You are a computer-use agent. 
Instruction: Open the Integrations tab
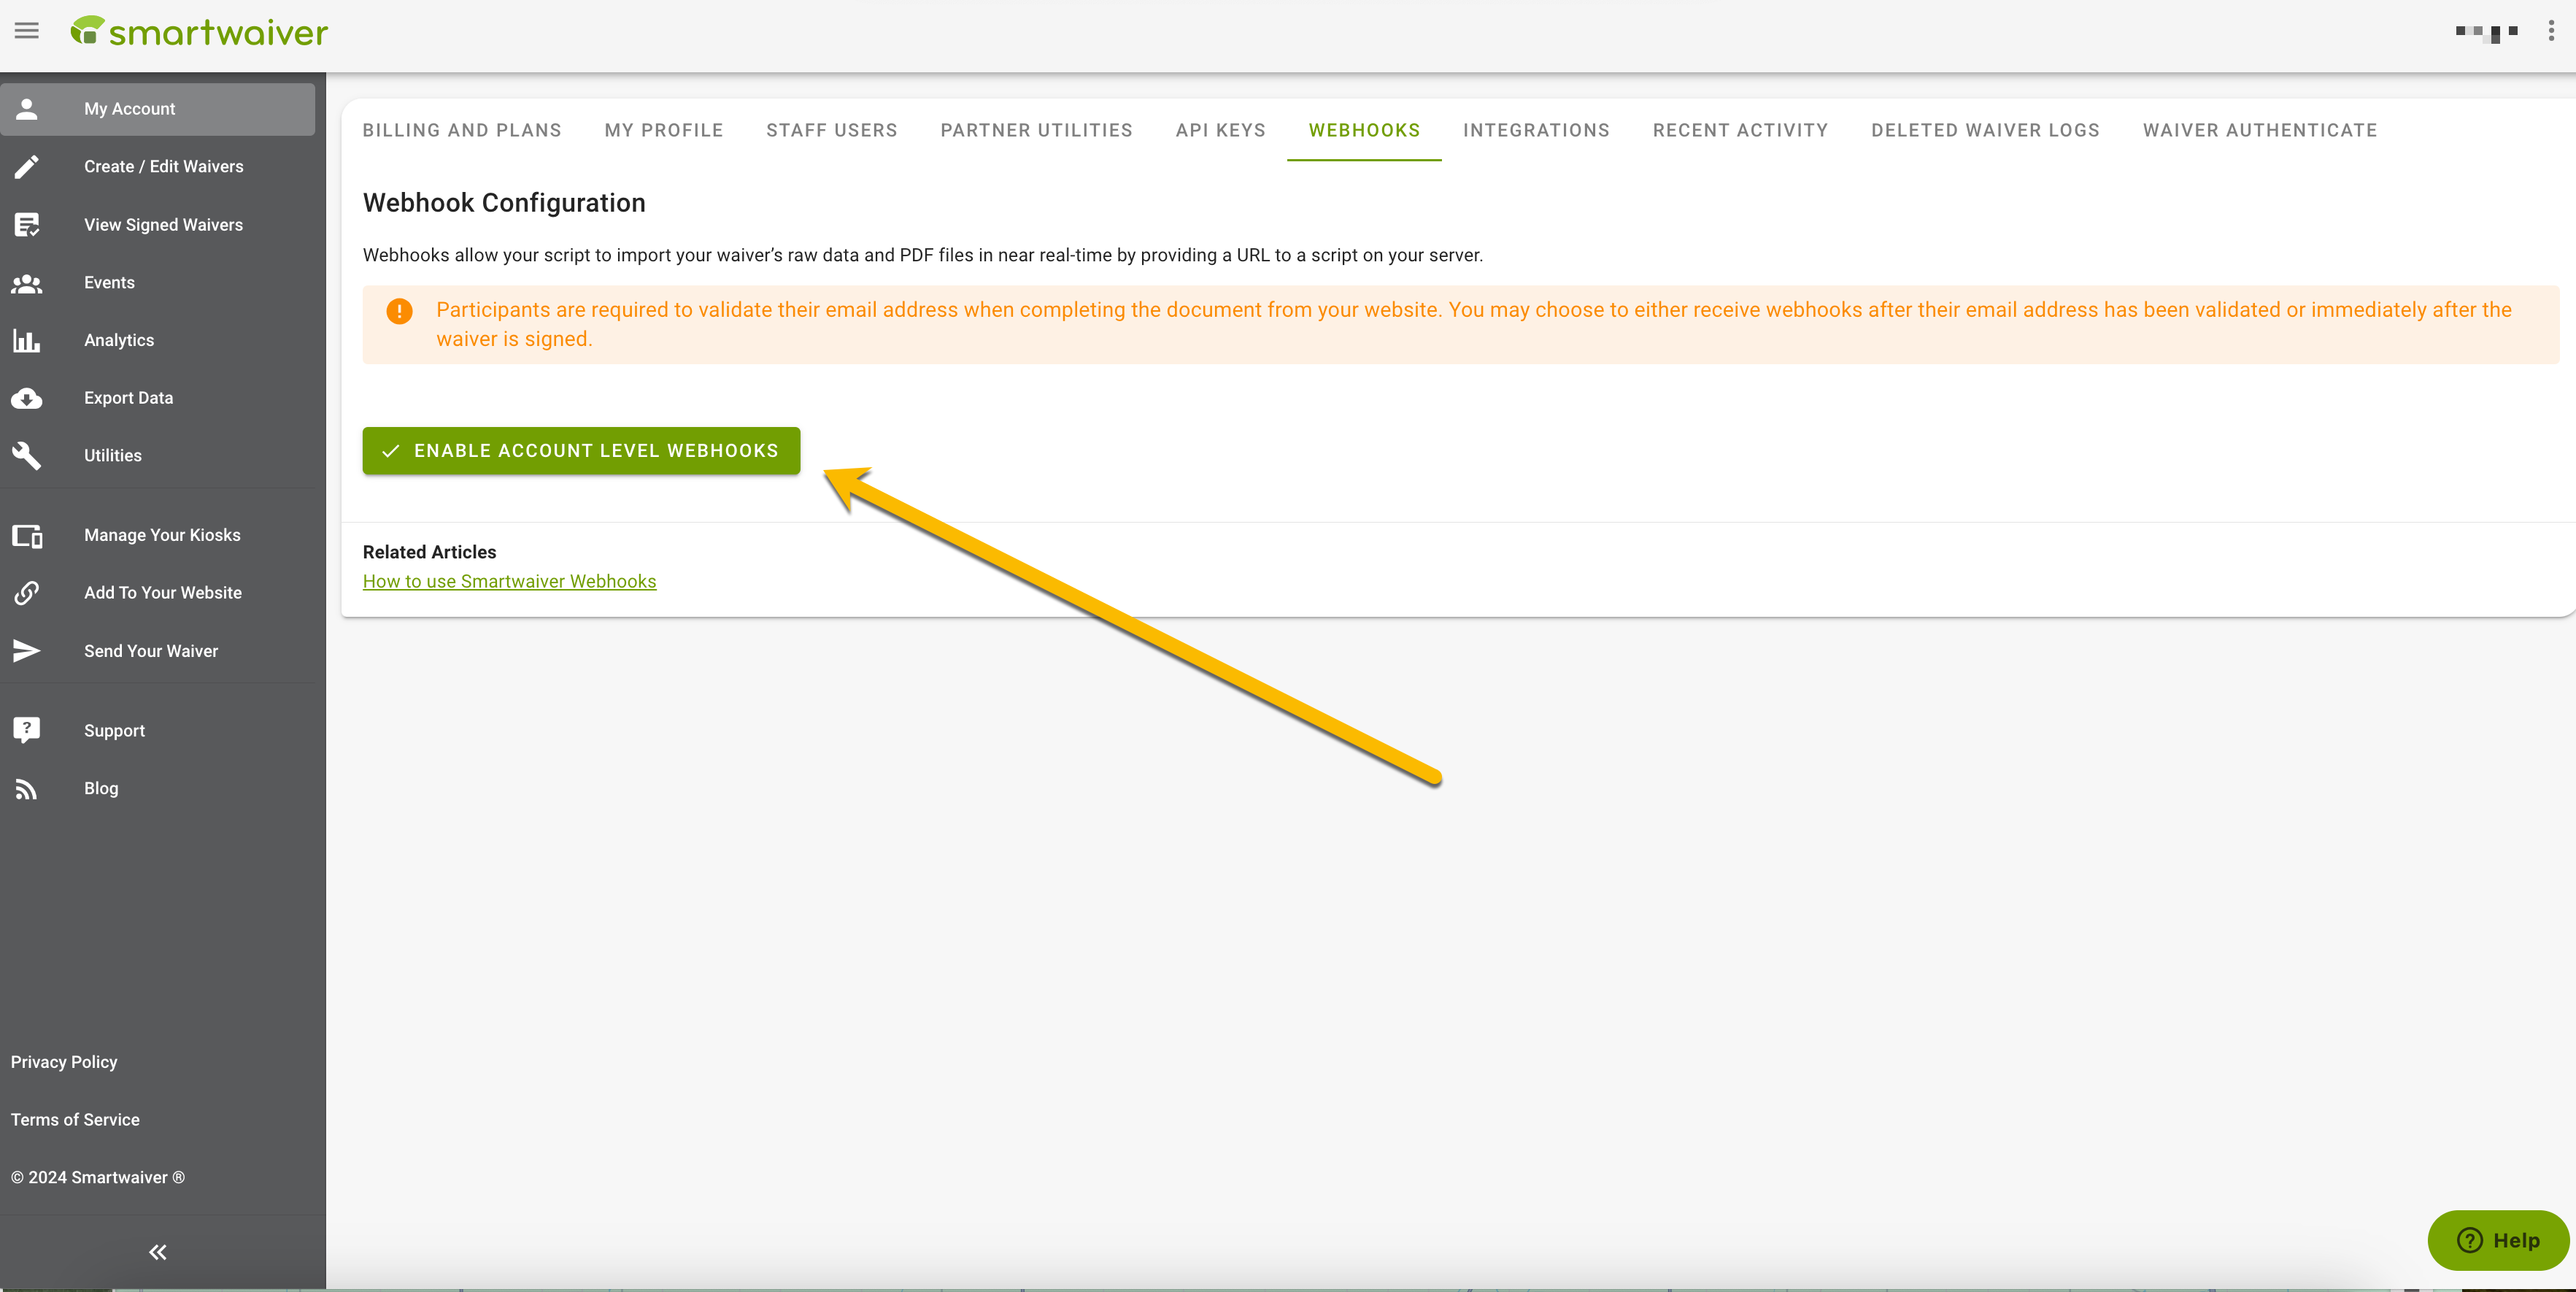tap(1537, 130)
